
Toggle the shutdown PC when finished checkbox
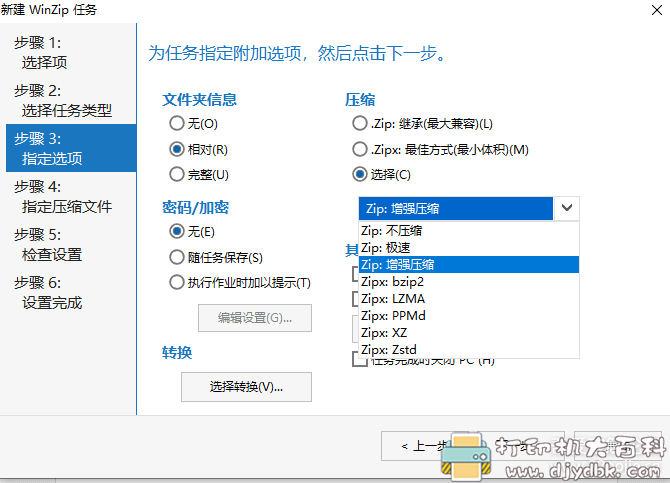click(360, 359)
